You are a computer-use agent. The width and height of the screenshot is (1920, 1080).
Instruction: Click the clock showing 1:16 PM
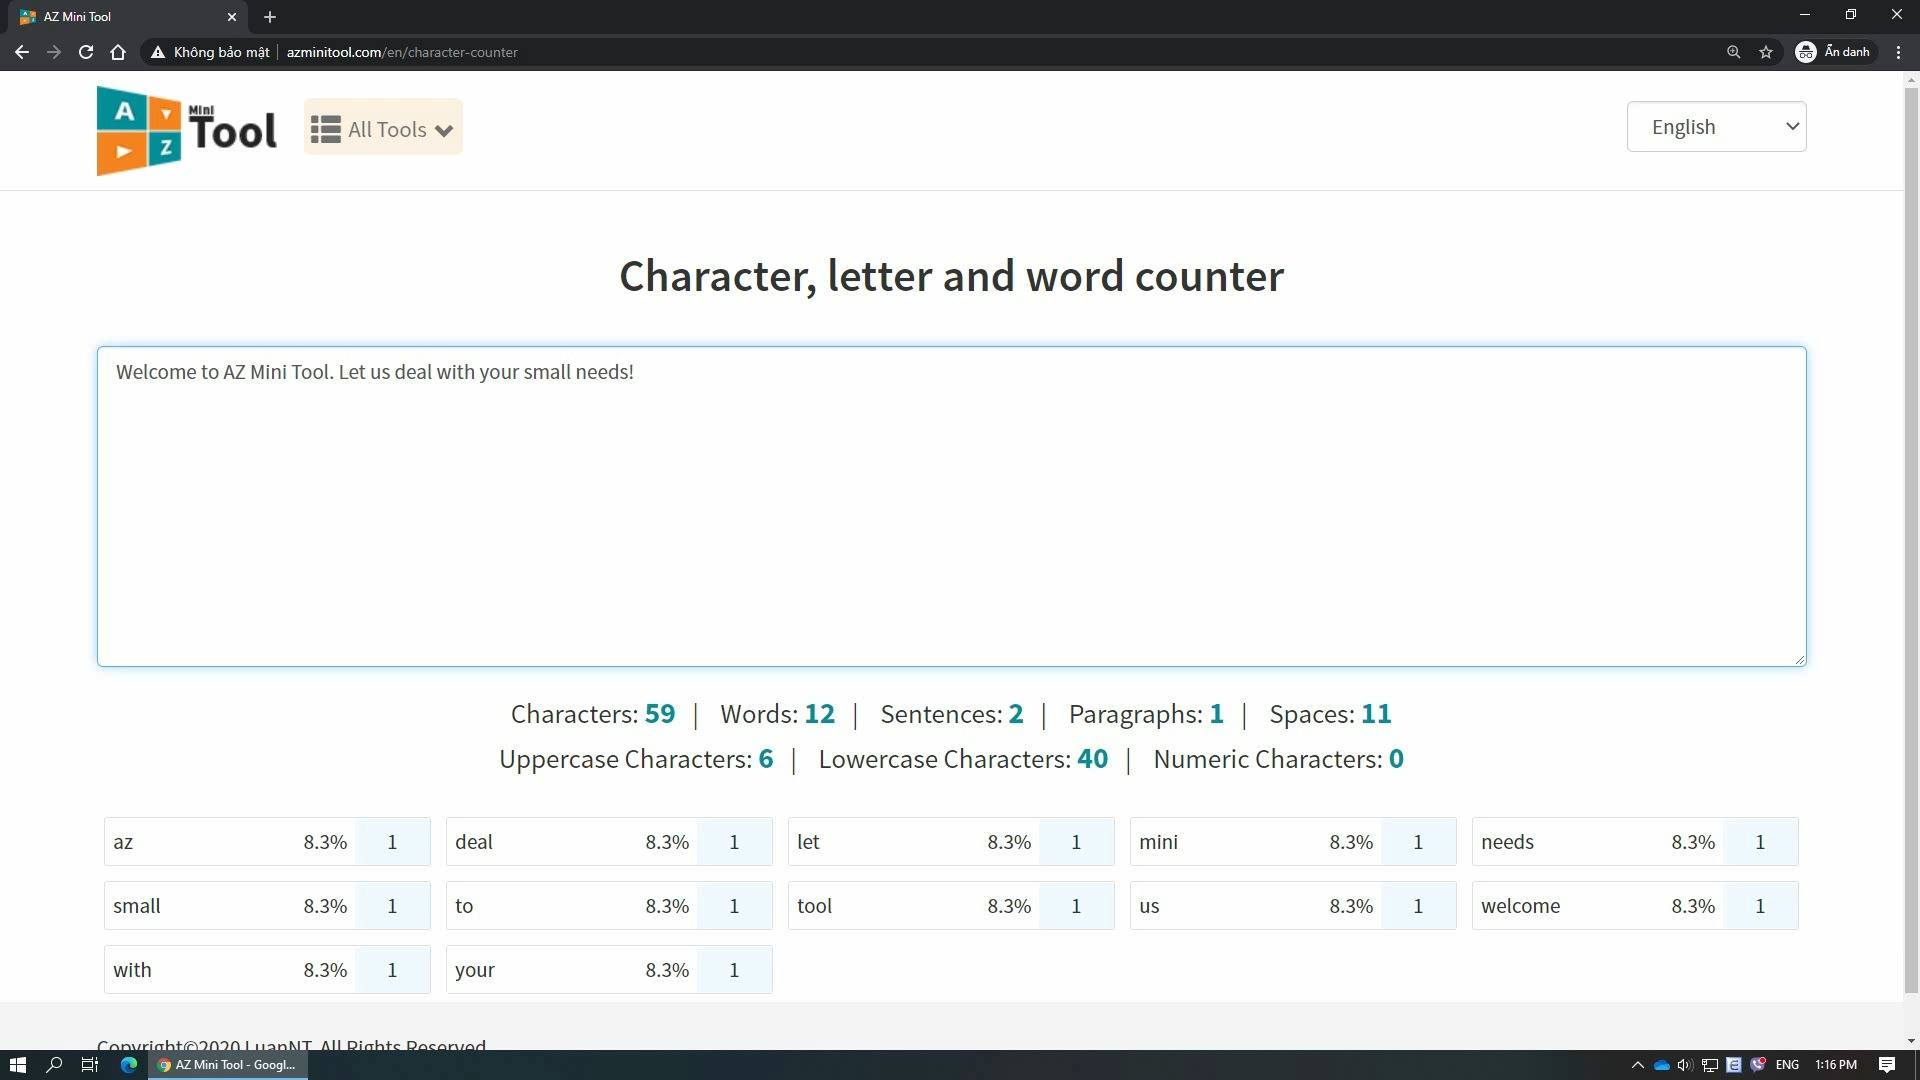[1836, 1065]
